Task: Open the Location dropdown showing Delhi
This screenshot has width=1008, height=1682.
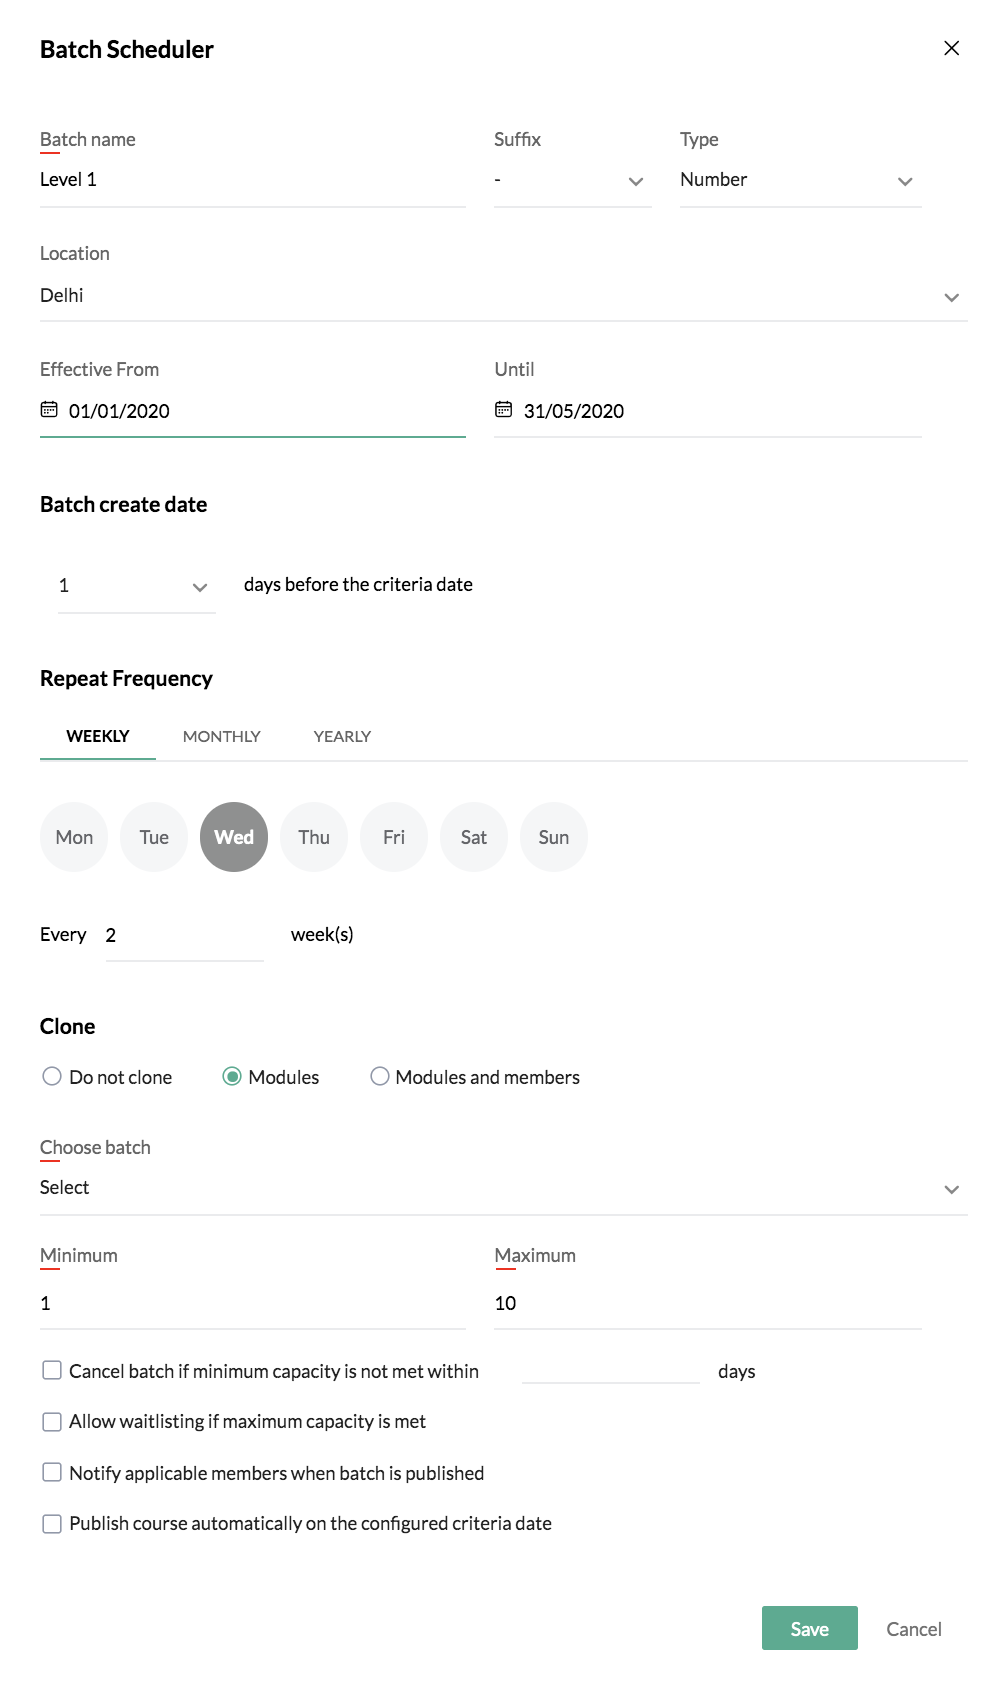Action: 504,296
